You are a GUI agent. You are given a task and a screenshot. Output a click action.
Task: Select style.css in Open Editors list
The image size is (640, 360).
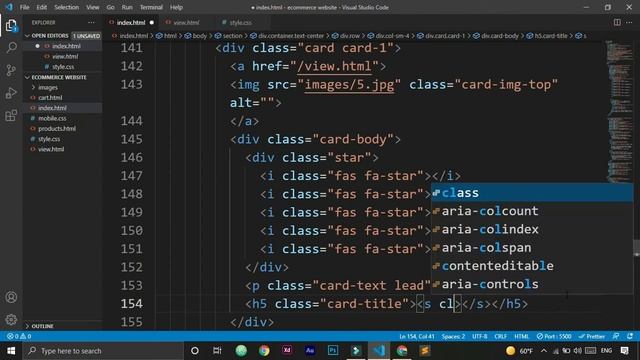pos(63,67)
